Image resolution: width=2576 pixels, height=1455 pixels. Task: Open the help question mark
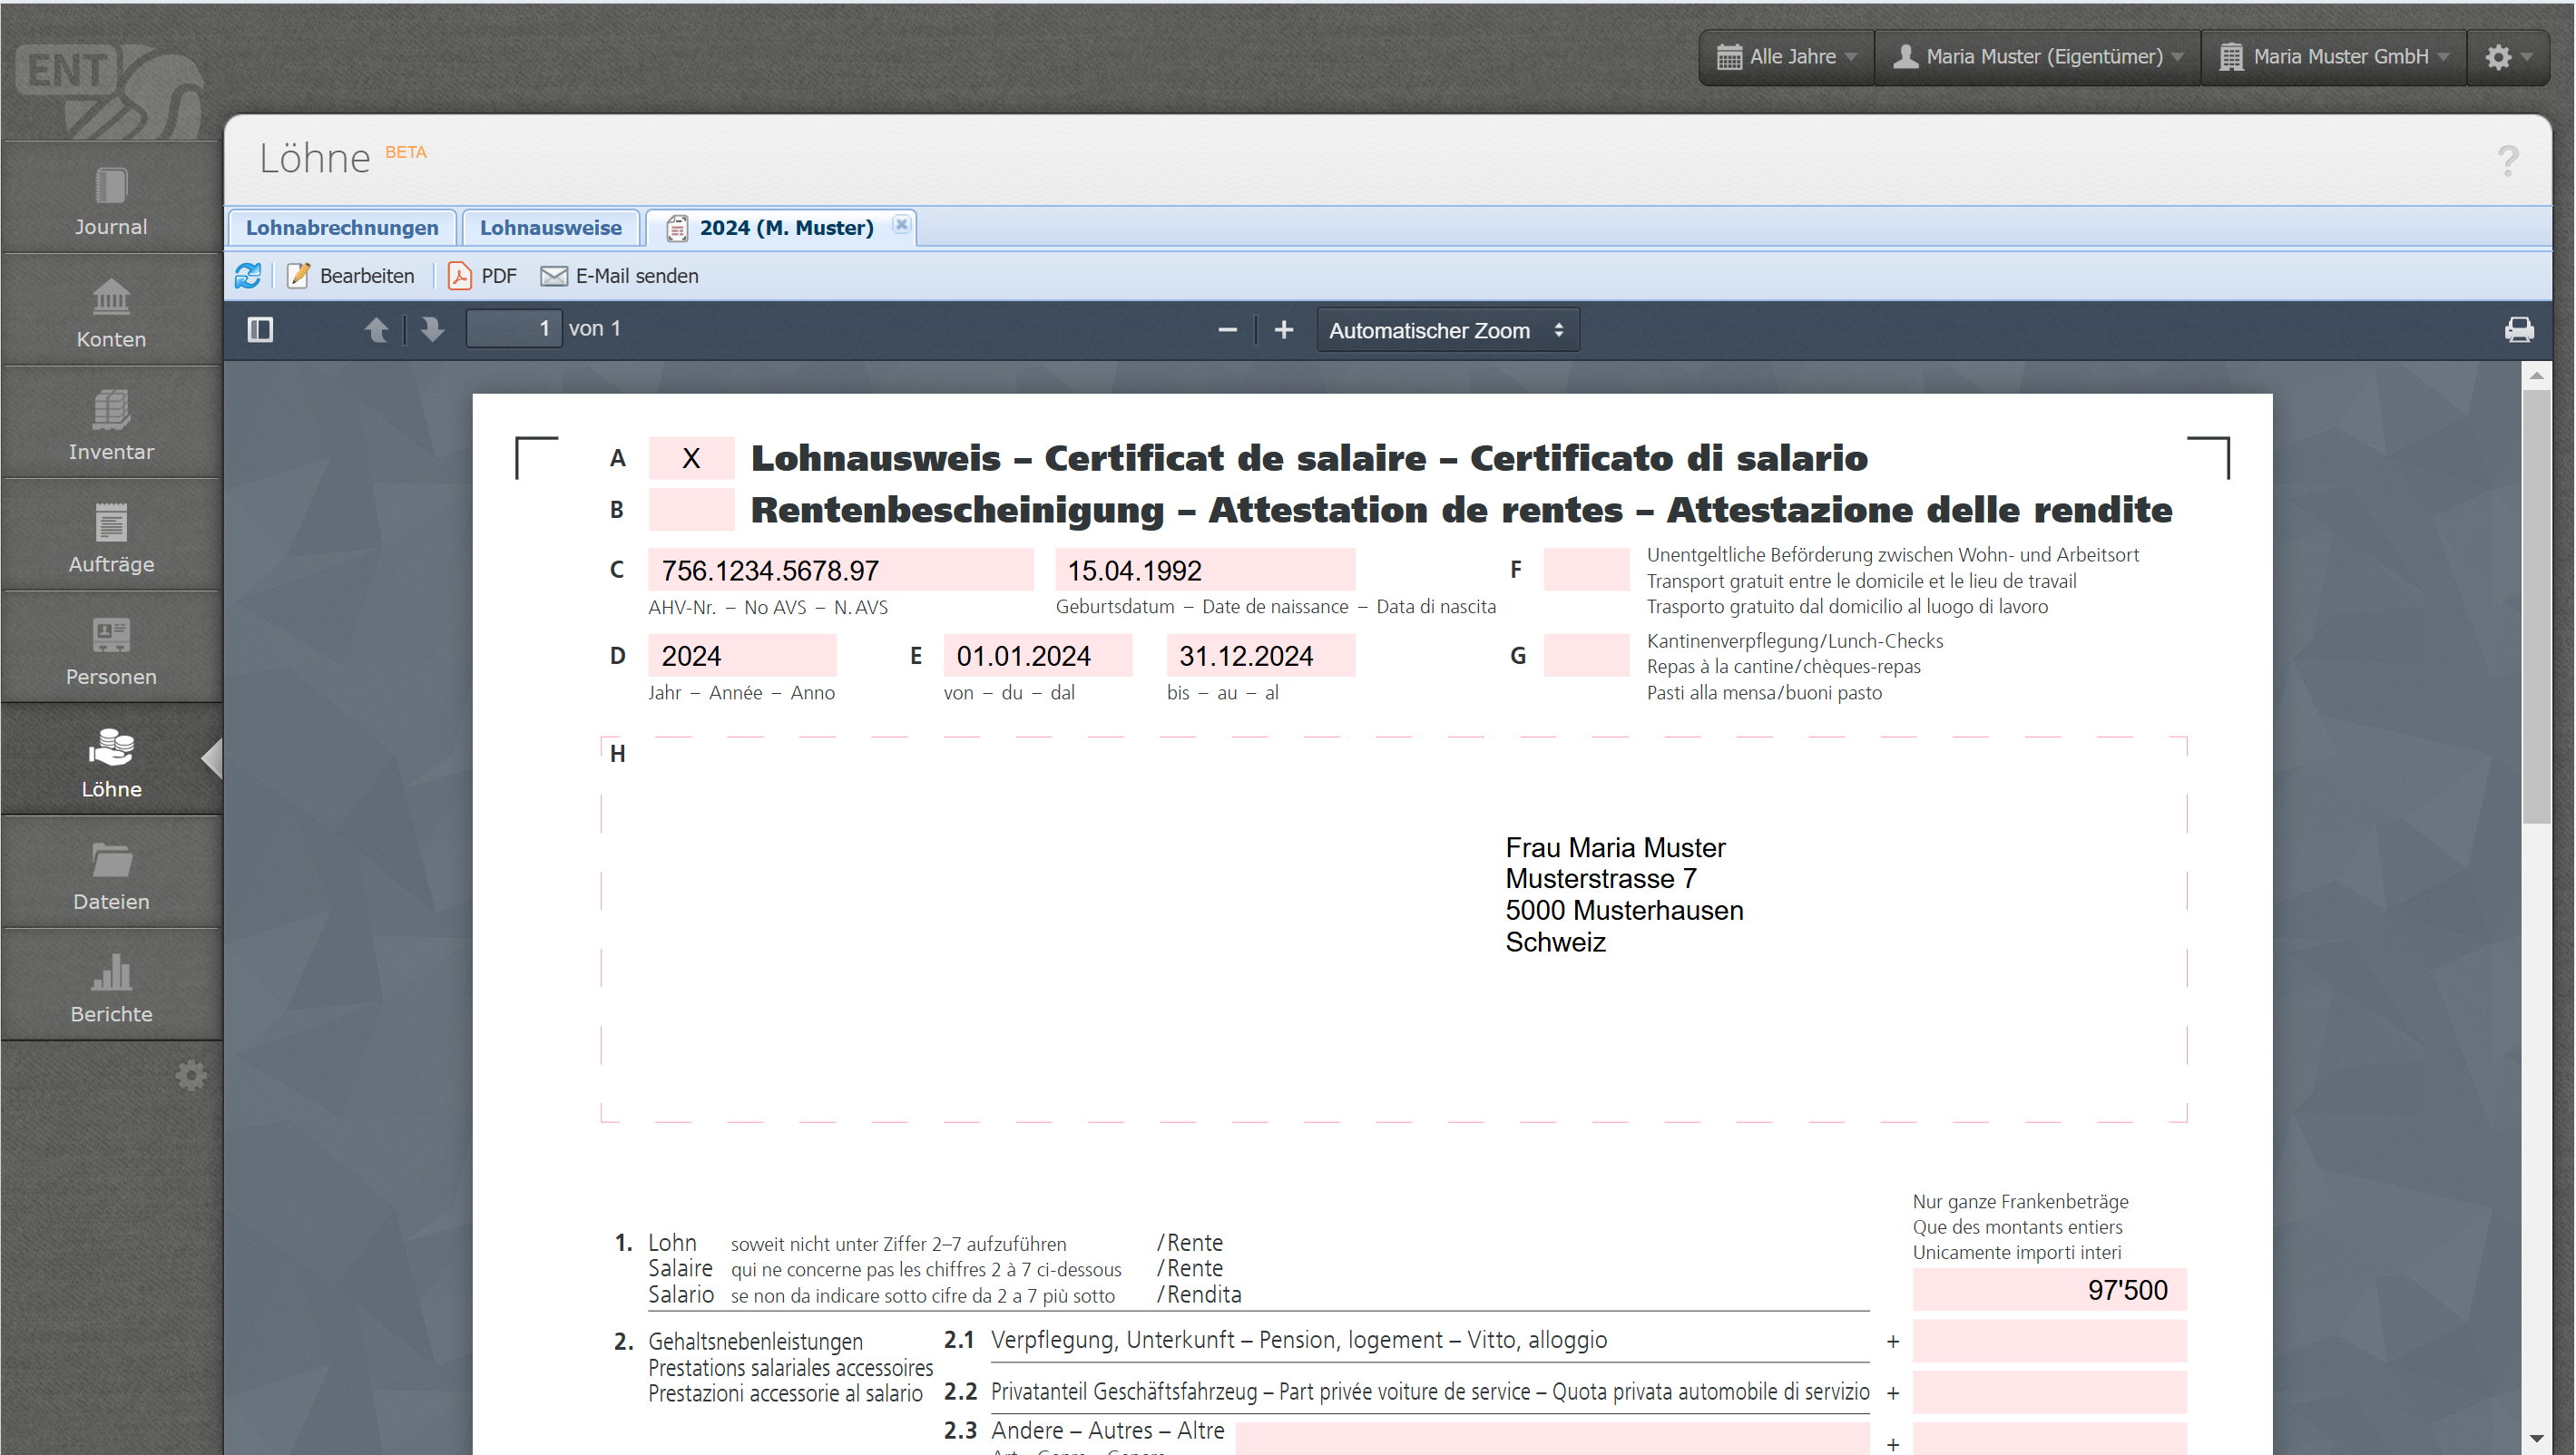(2507, 160)
